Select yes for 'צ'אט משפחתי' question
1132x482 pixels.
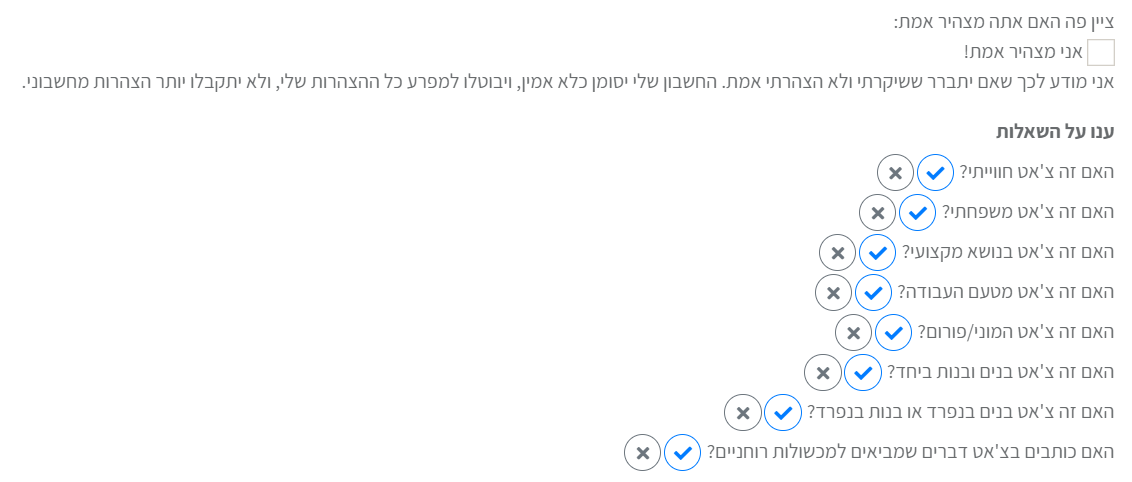[x=917, y=213]
